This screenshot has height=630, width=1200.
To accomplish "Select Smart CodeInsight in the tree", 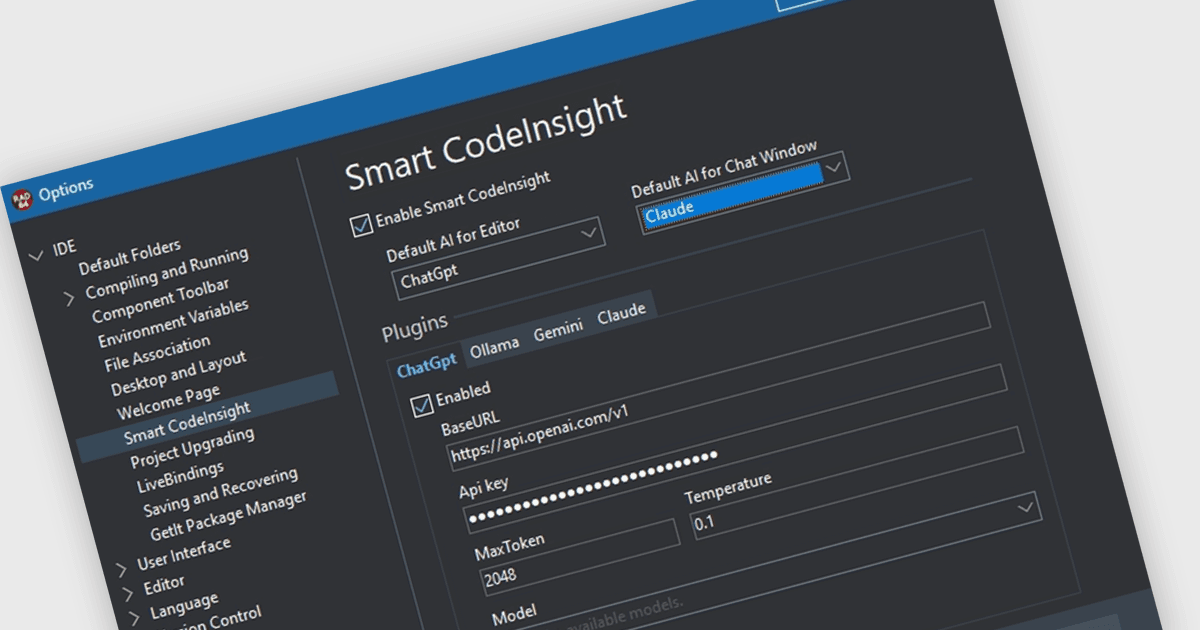I will coord(187,422).
